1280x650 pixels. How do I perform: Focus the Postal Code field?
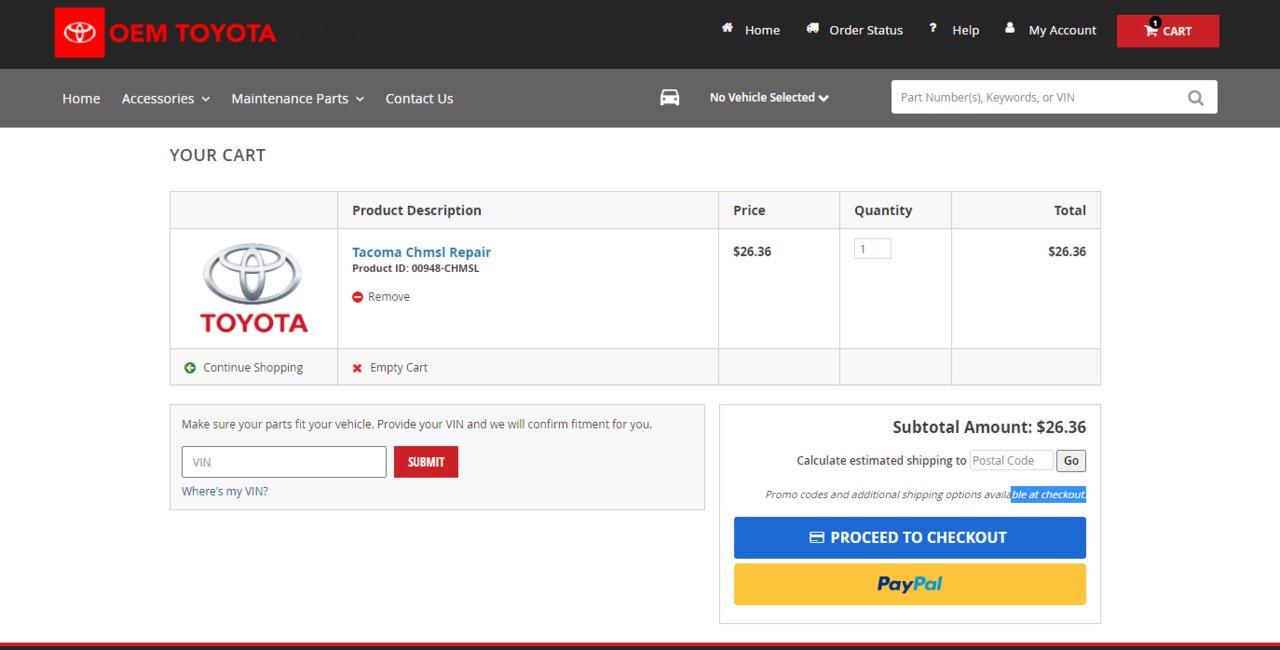pos(1011,460)
